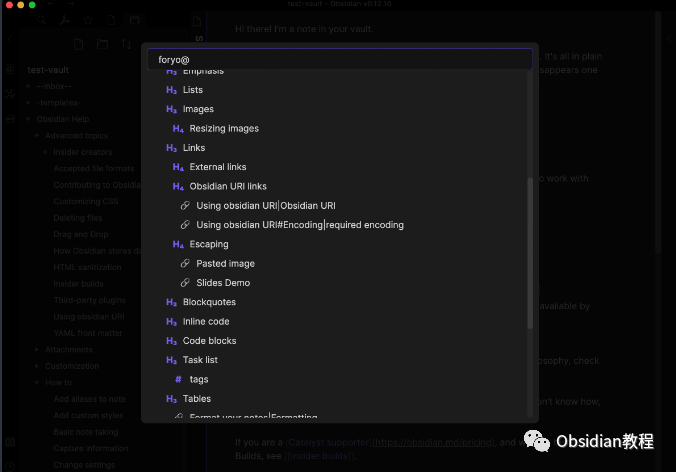This screenshot has width=676, height=472.
Task: Collapse the Advanced topics folder arrow
Action: click(37, 135)
